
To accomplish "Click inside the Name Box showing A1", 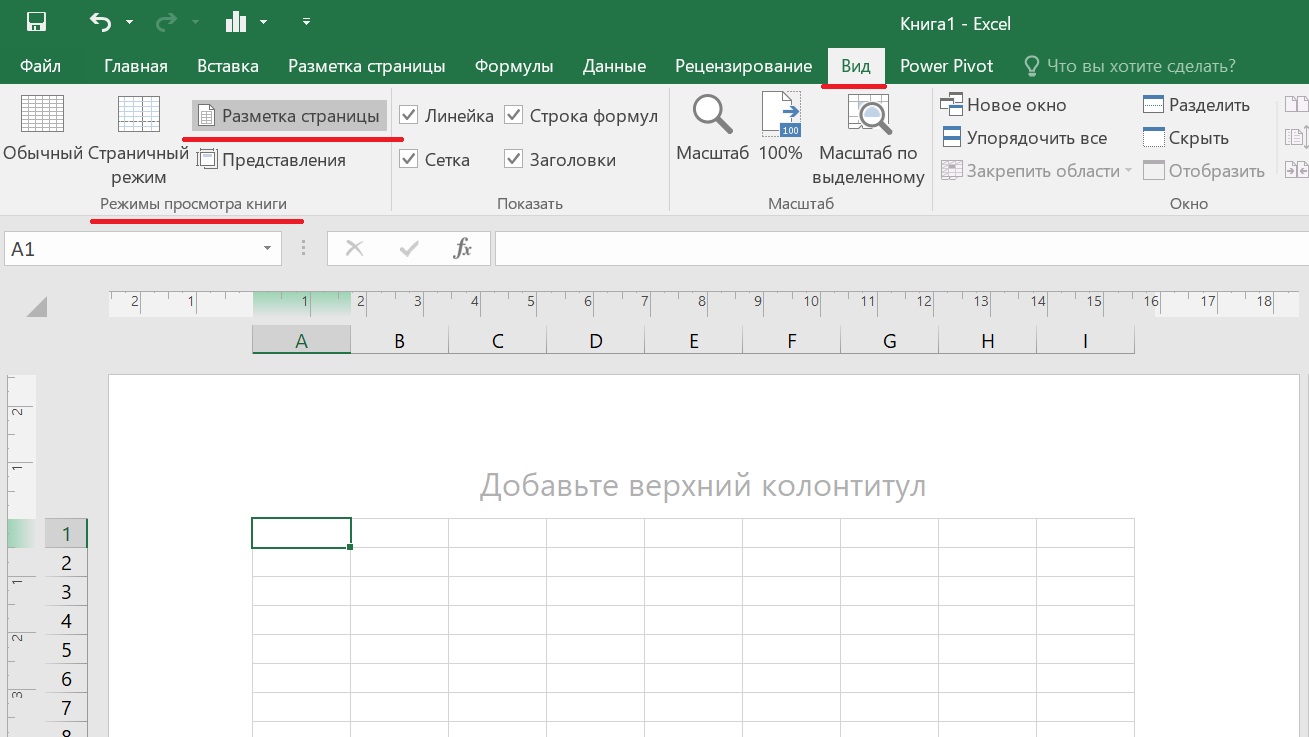I will pos(130,249).
